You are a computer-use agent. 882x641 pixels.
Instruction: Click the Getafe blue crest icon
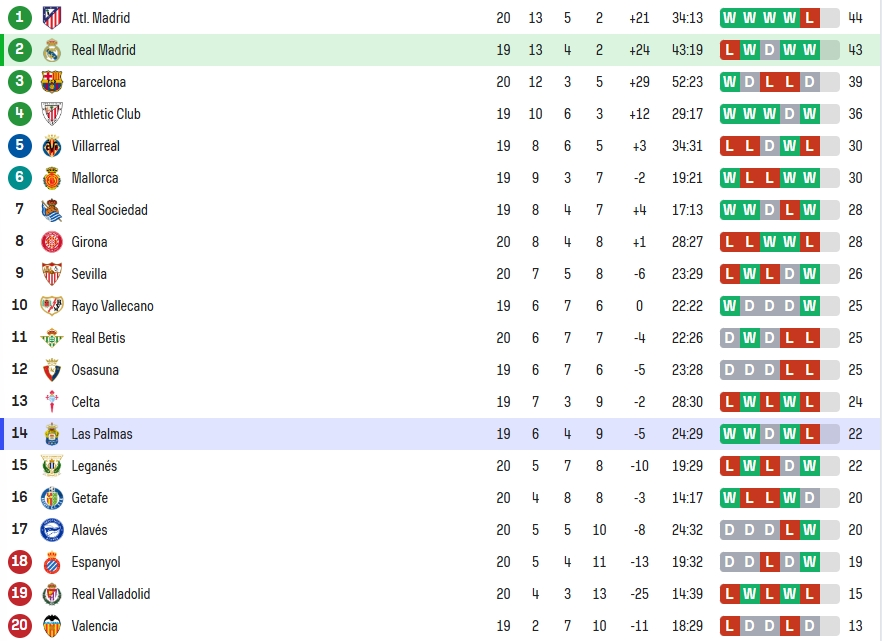(52, 498)
